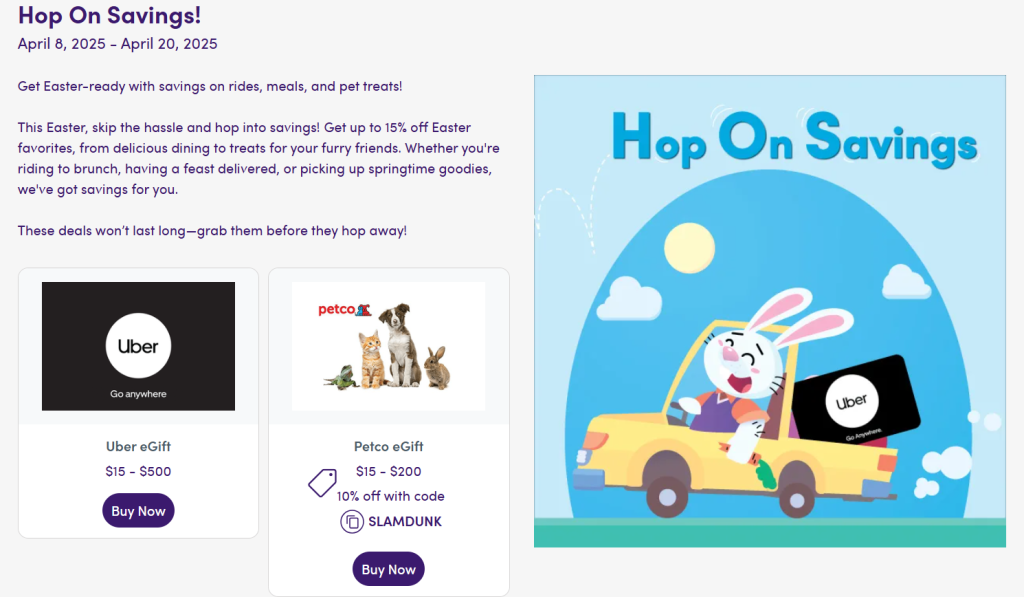Viewport: 1024px width, 597px height.
Task: Click the price tag discount icon
Action: pos(321,483)
